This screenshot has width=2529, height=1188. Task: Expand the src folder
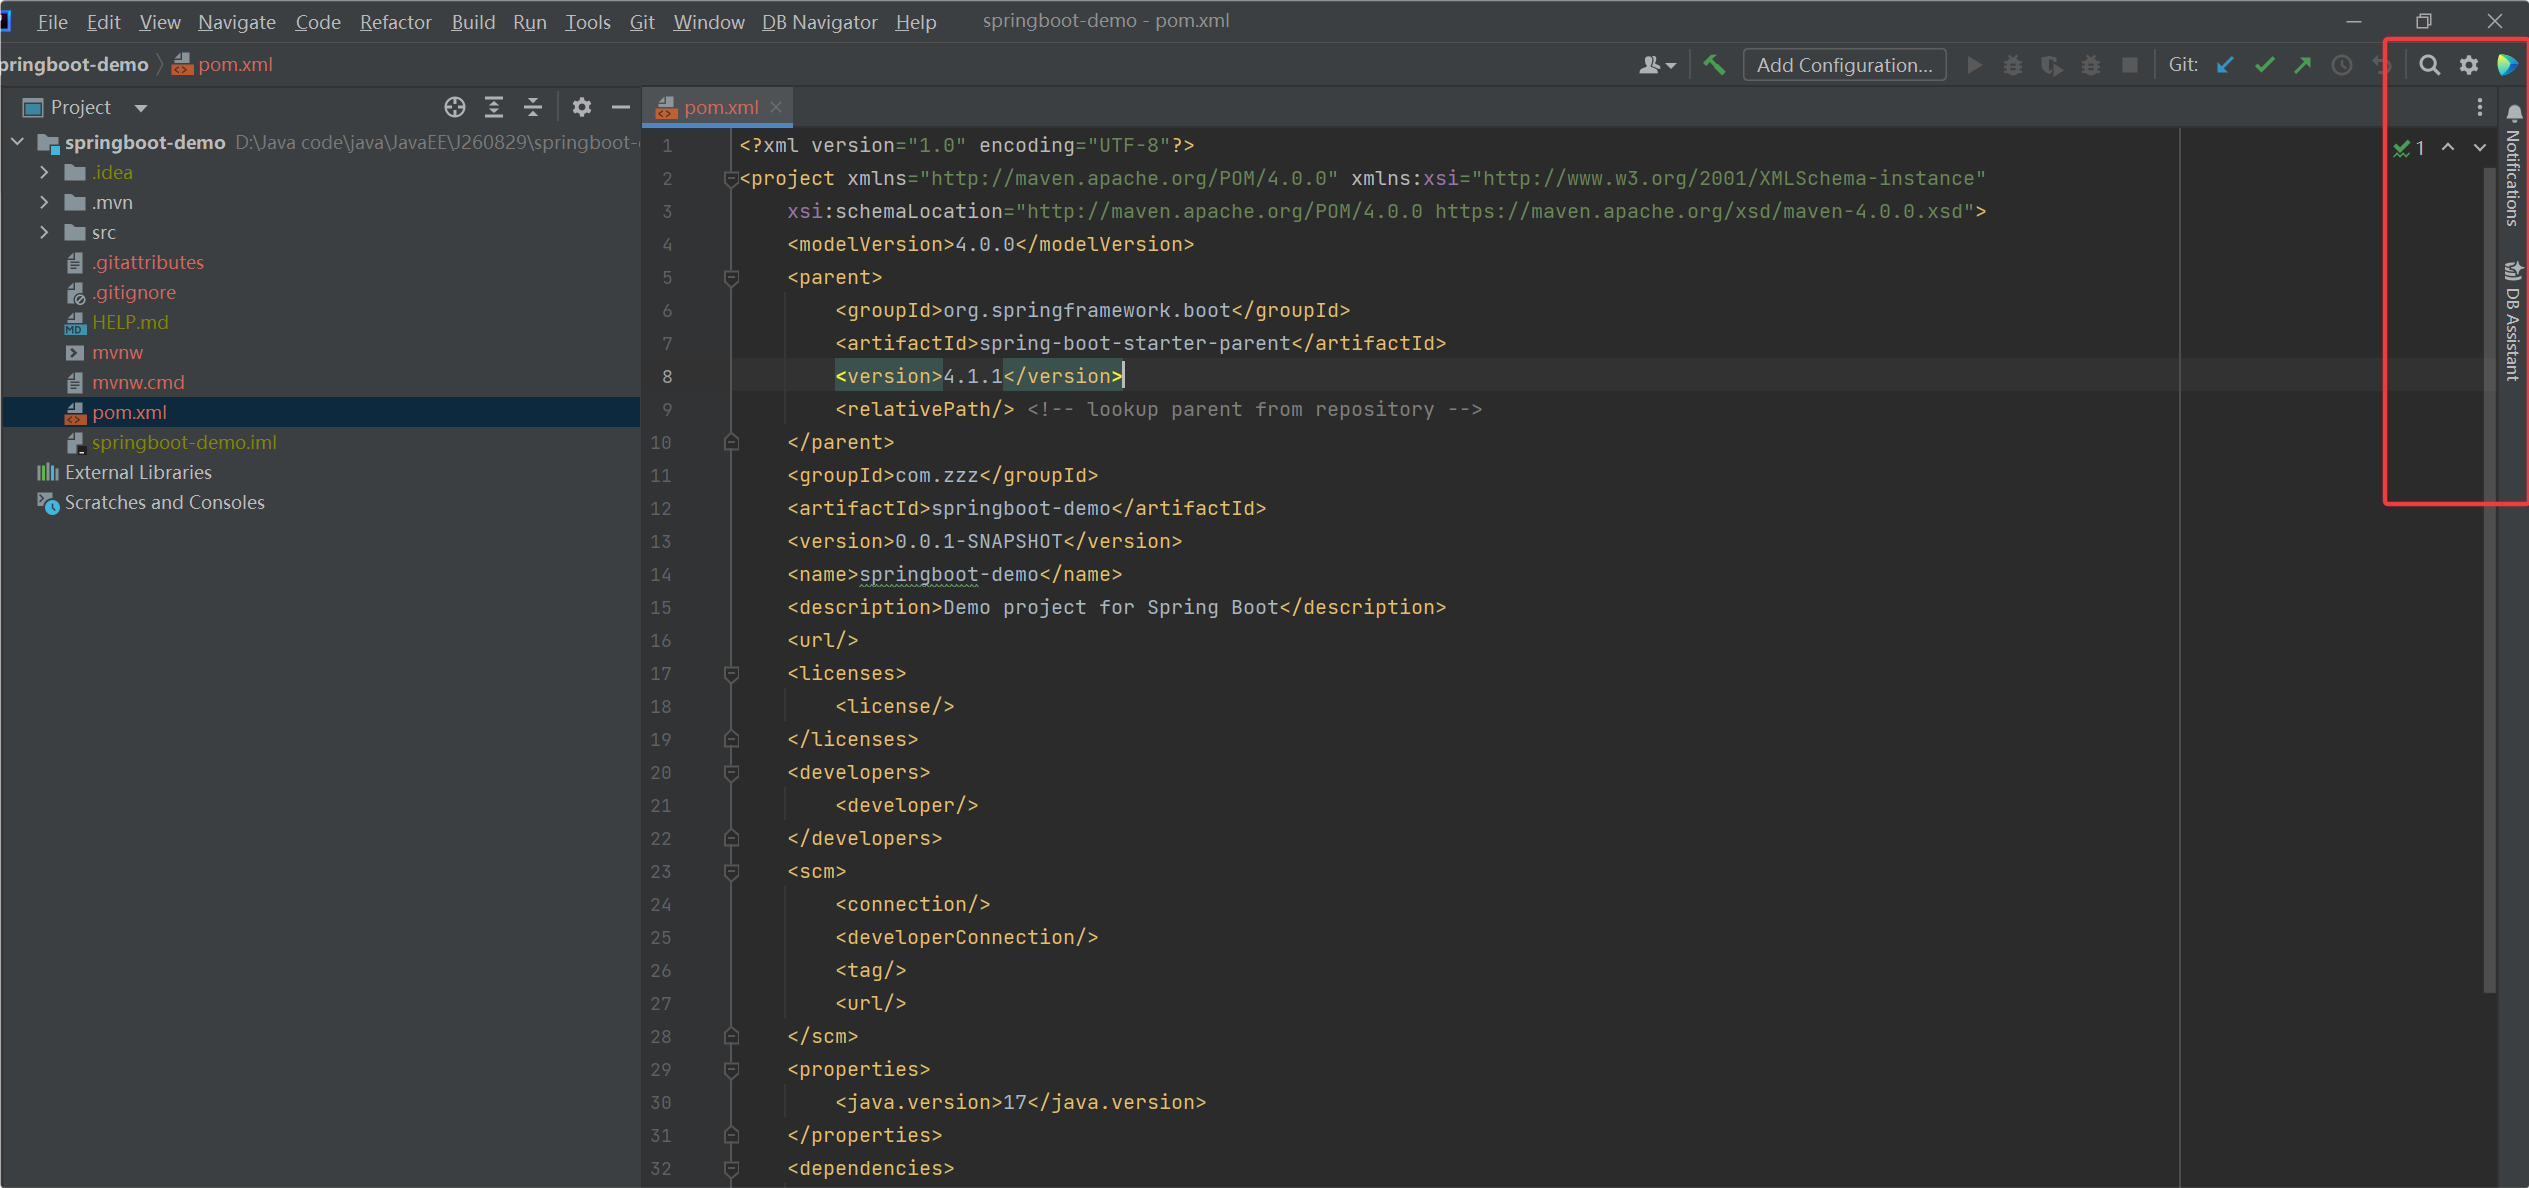coord(44,232)
